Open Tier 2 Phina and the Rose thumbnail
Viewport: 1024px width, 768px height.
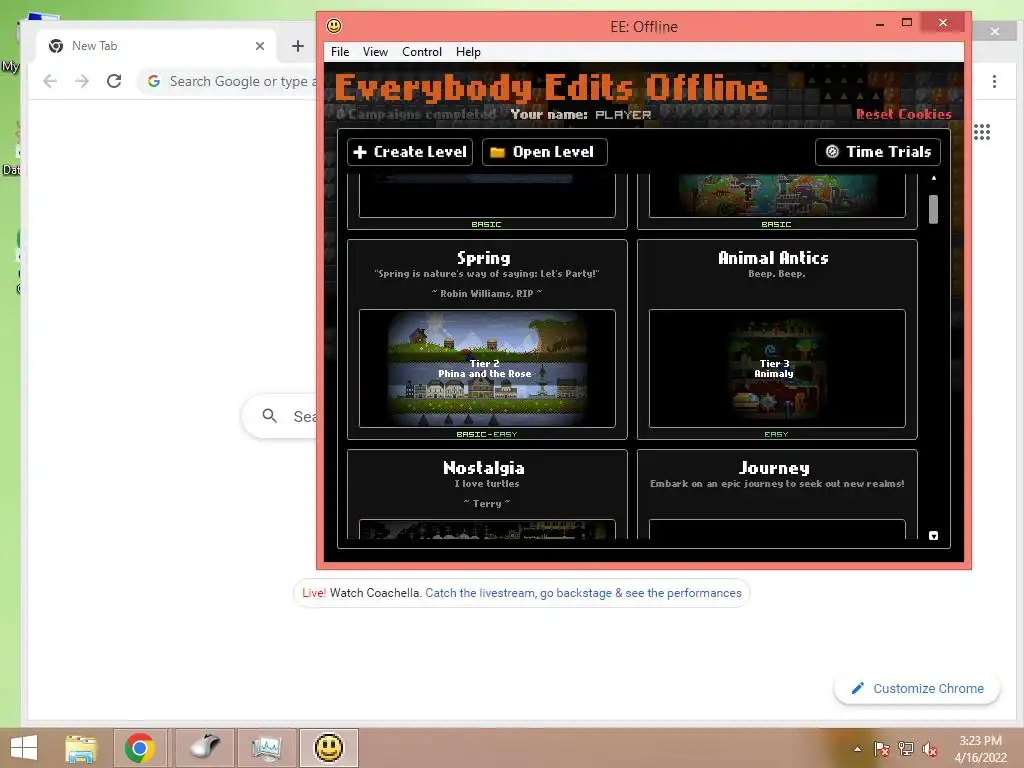click(487, 368)
